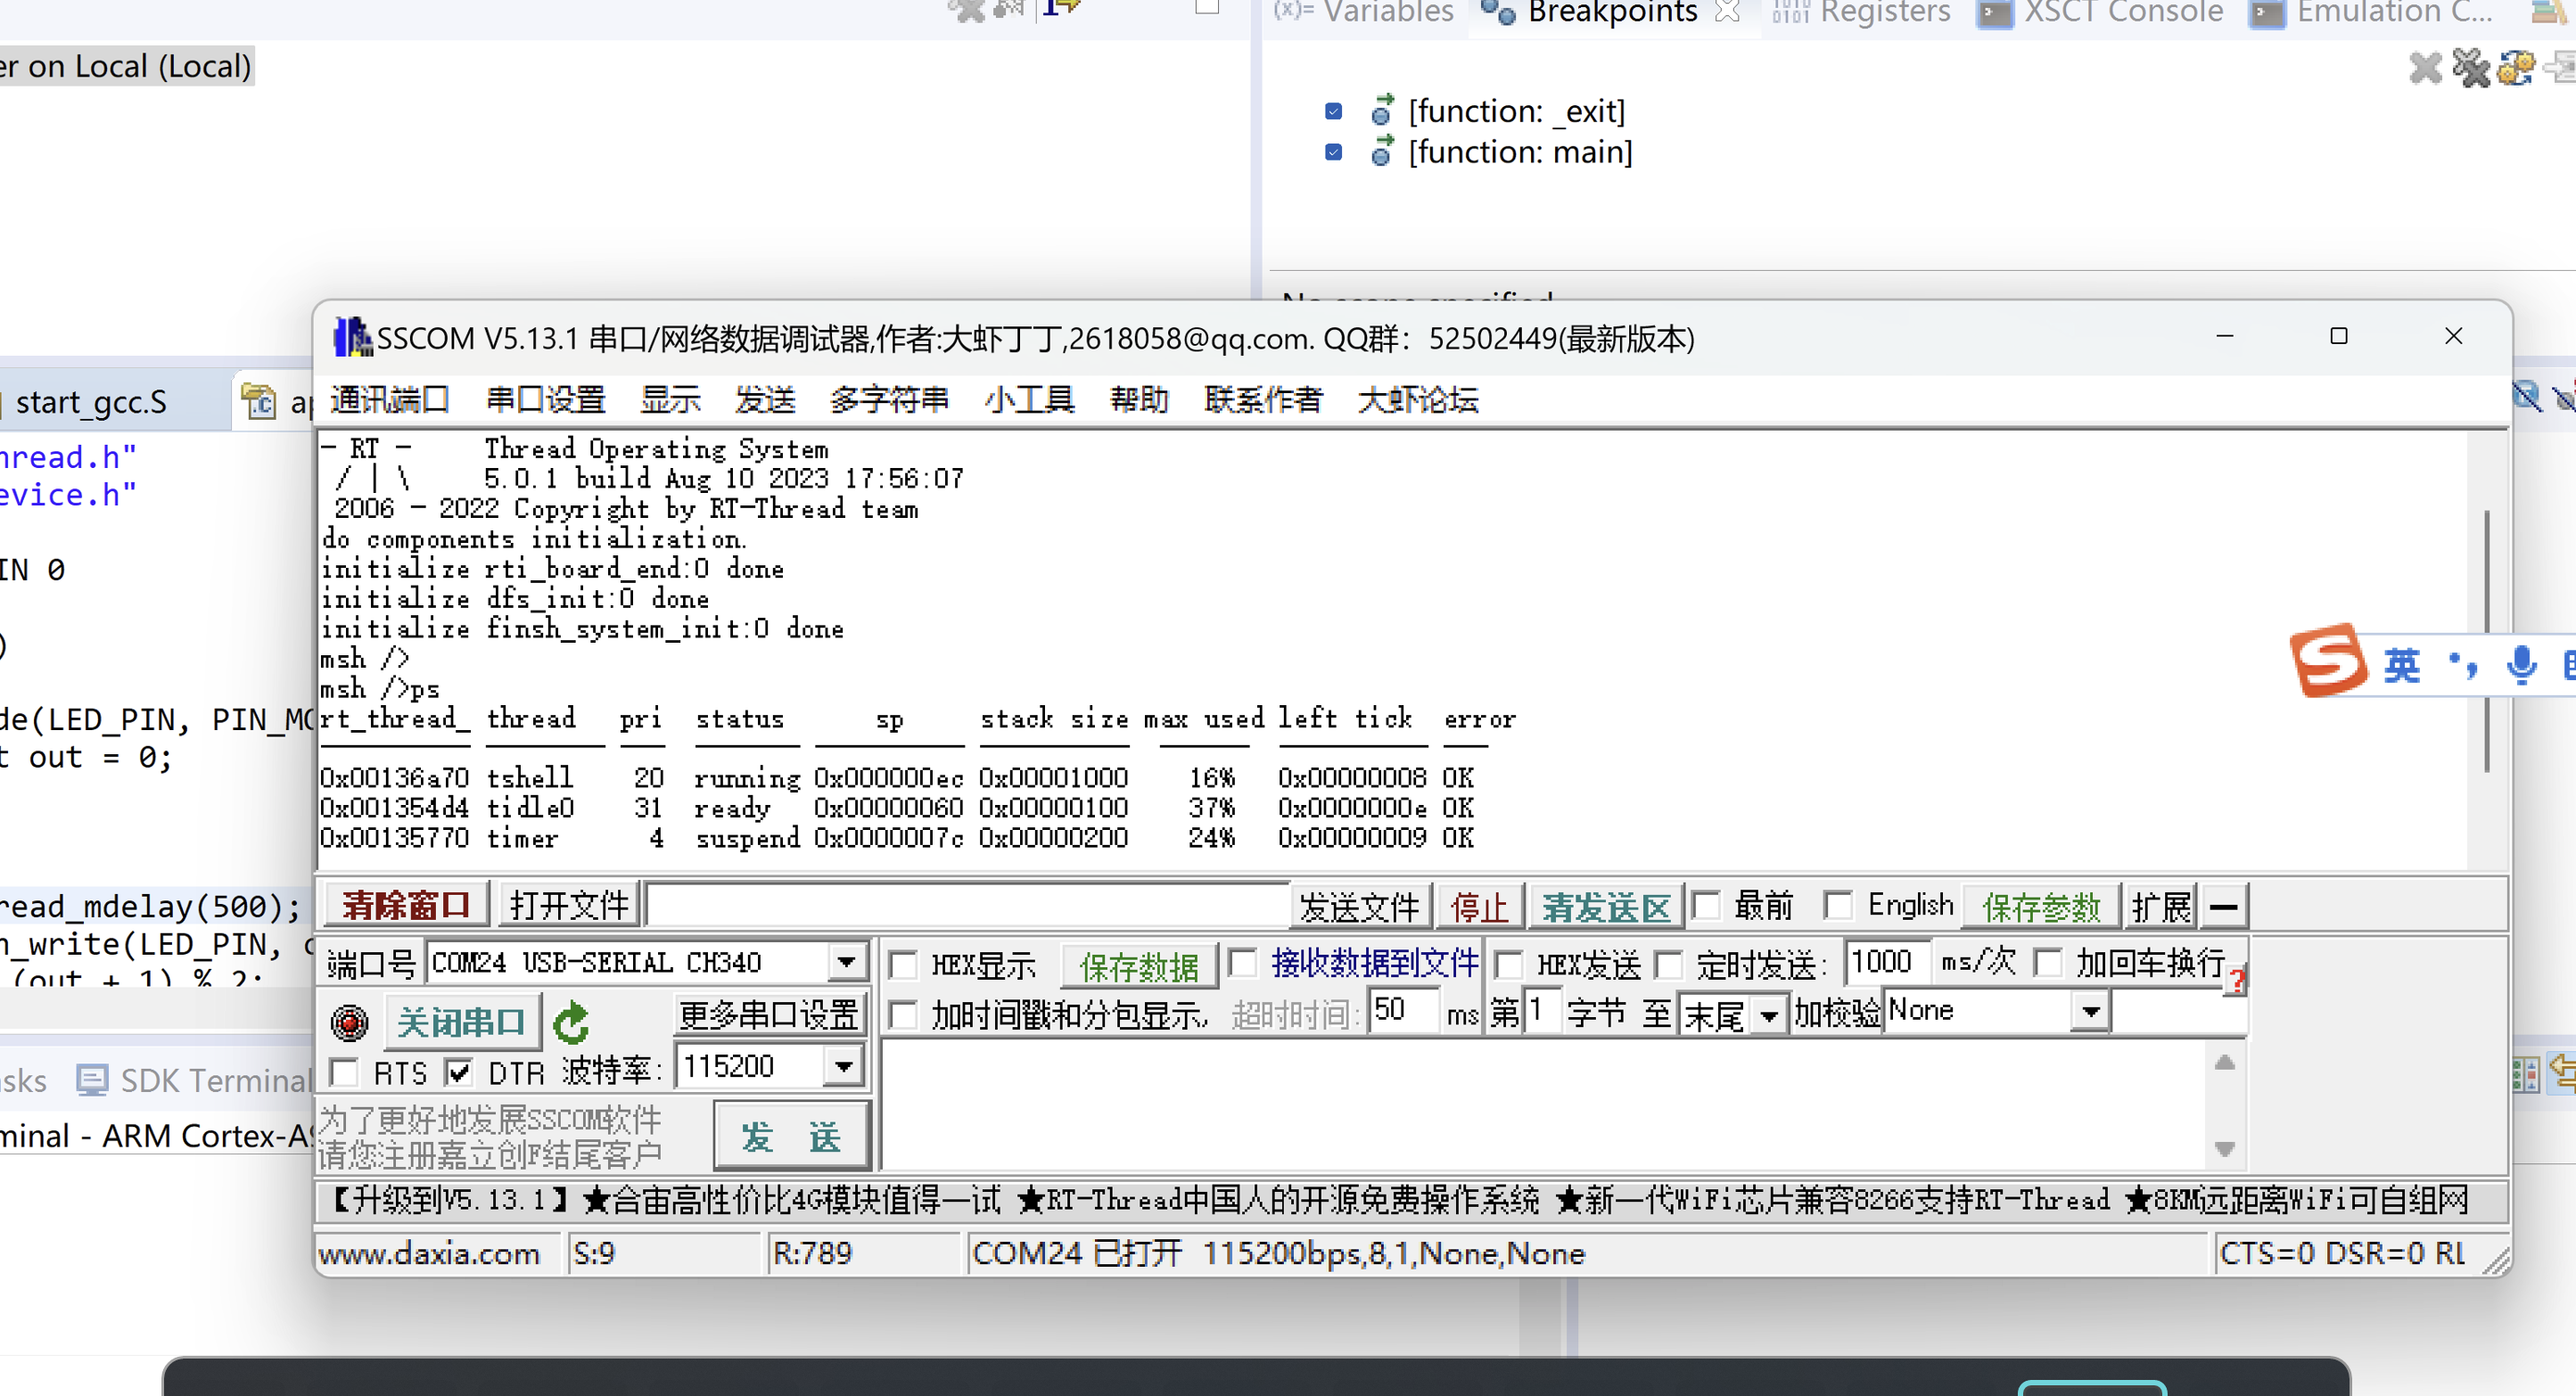Click the Sogou microphone voice input icon
The image size is (2576, 1396).
[x=2521, y=665]
